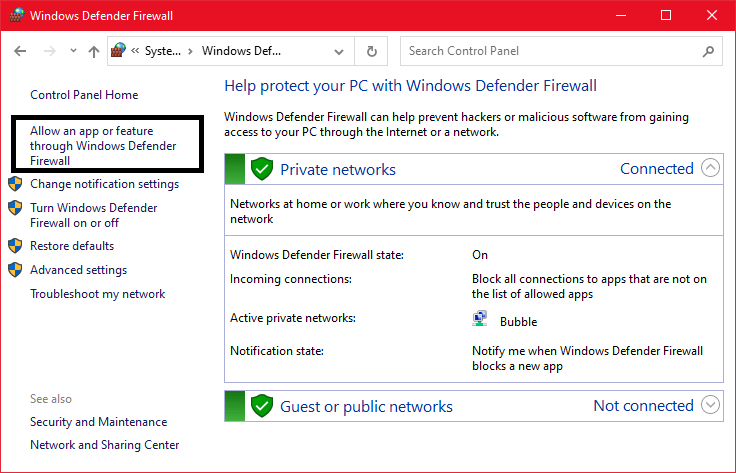
Task: Collapse the Private networks section
Action: (710, 168)
